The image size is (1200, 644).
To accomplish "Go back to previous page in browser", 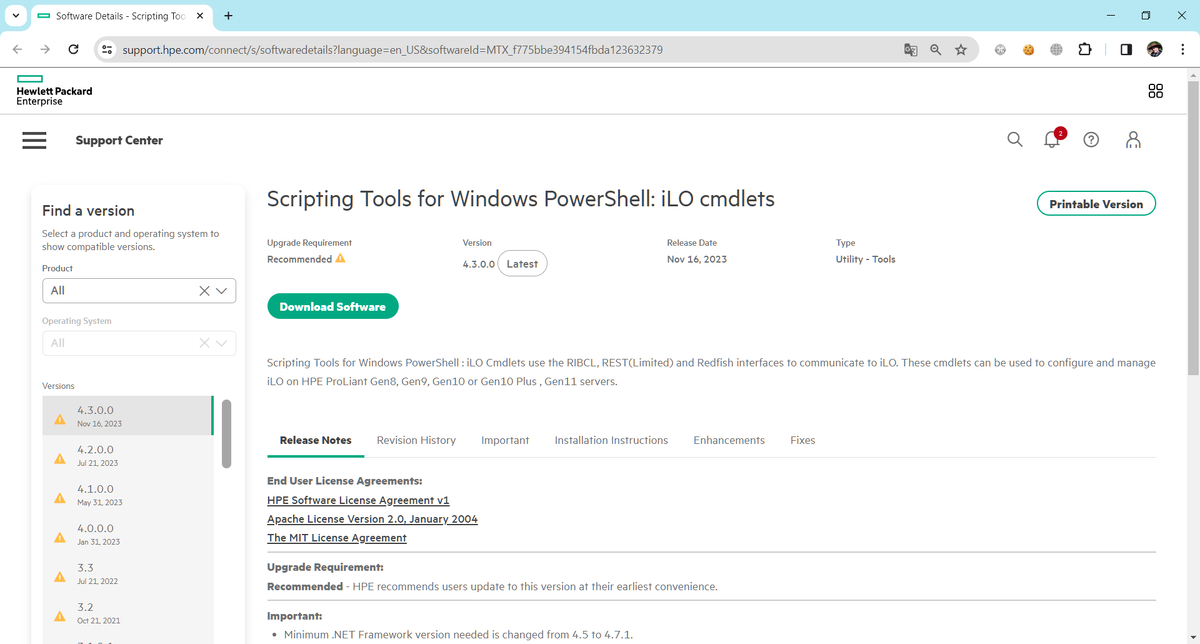I will click(18, 49).
